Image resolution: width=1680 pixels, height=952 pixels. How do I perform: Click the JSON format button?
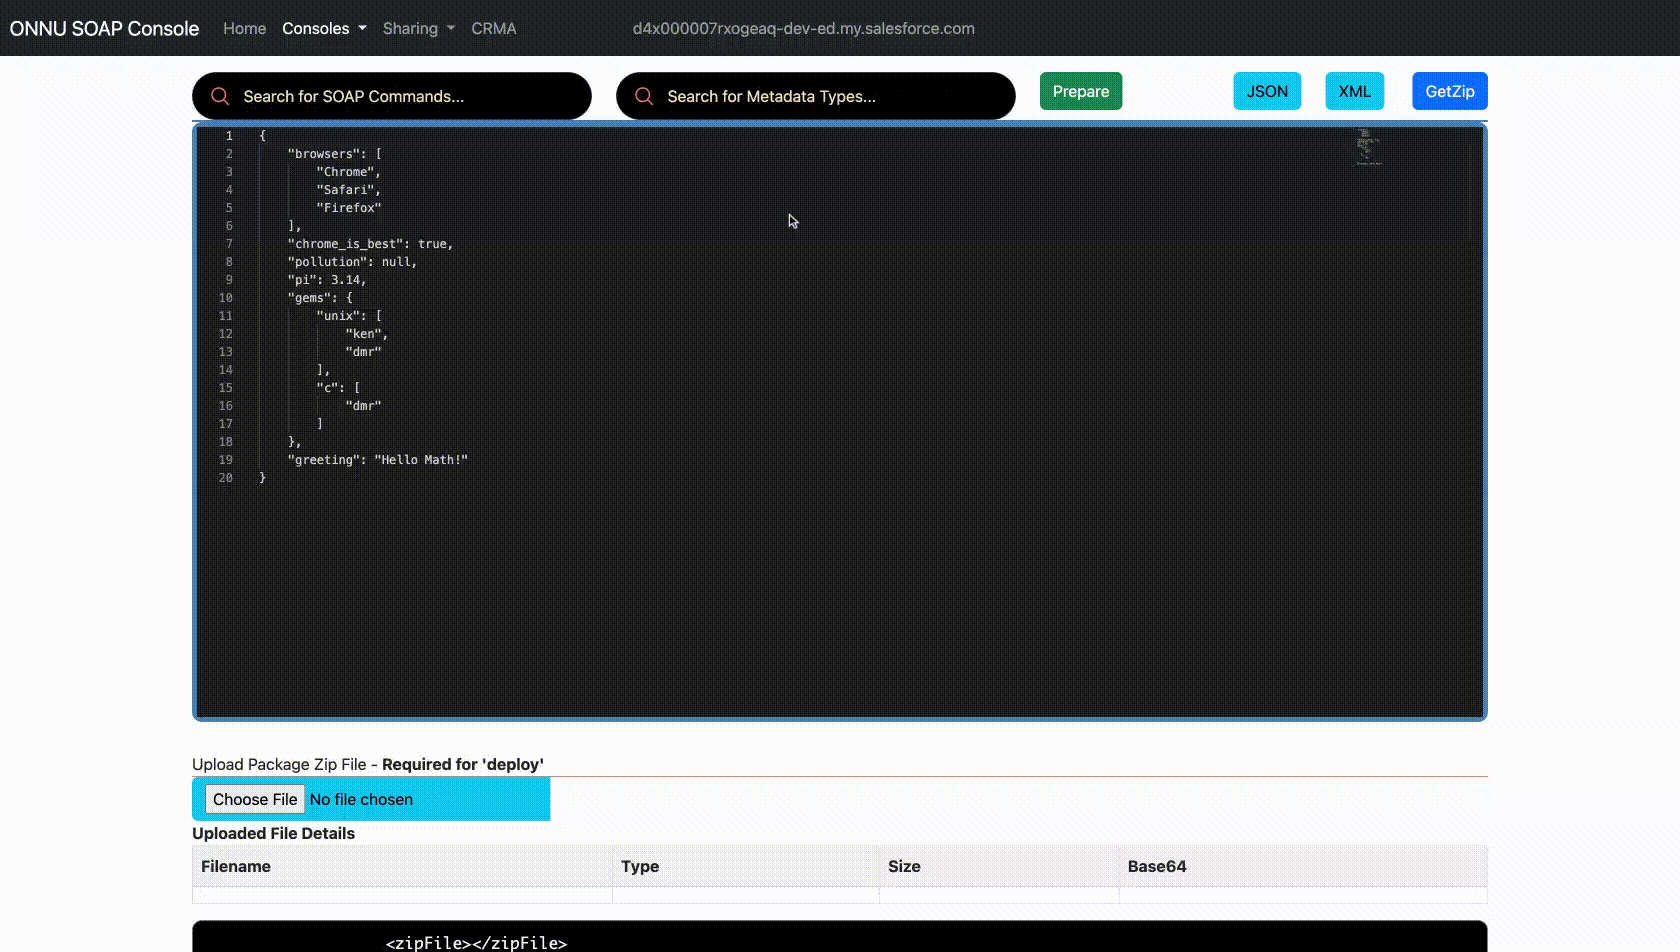(x=1267, y=91)
